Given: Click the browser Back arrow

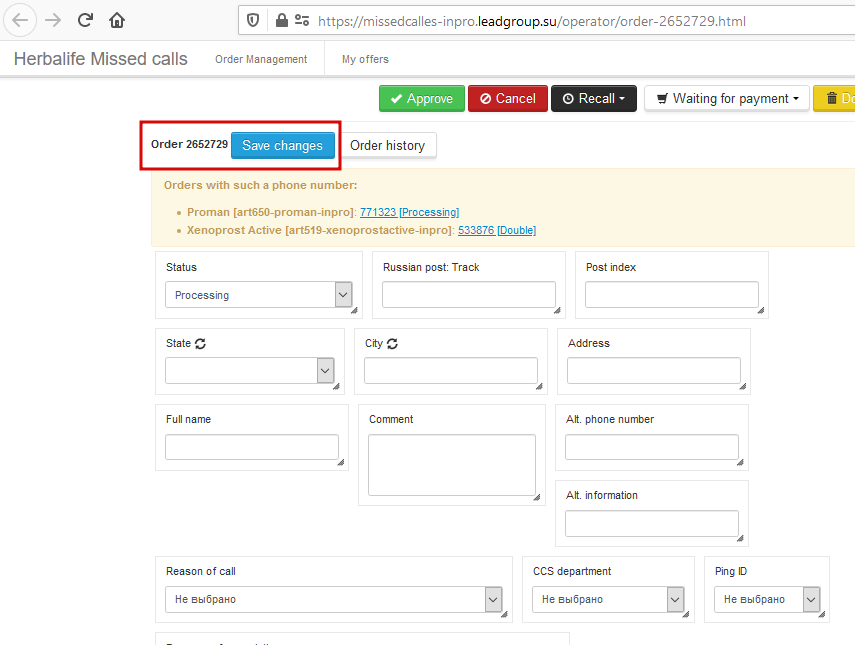Looking at the screenshot, I should 20,20.
